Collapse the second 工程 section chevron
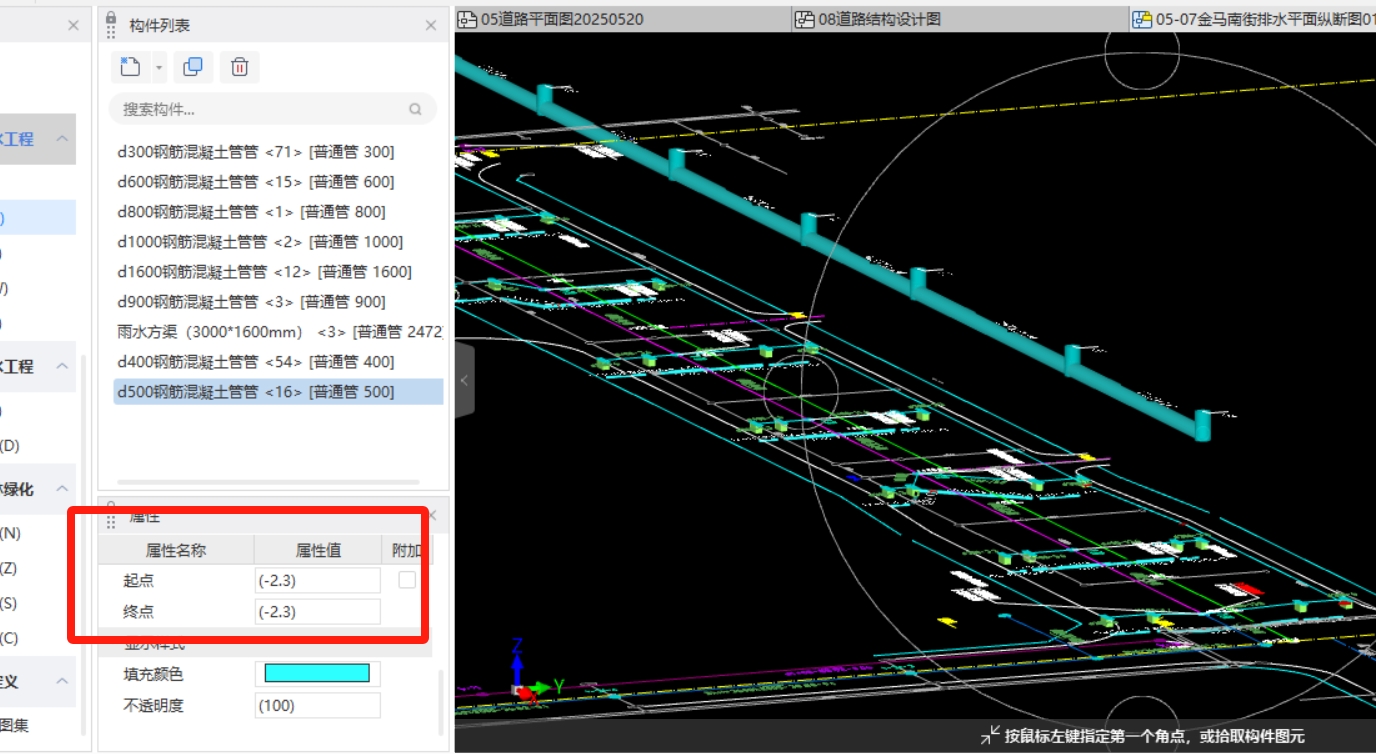This screenshot has width=1376, height=754. click(62, 366)
